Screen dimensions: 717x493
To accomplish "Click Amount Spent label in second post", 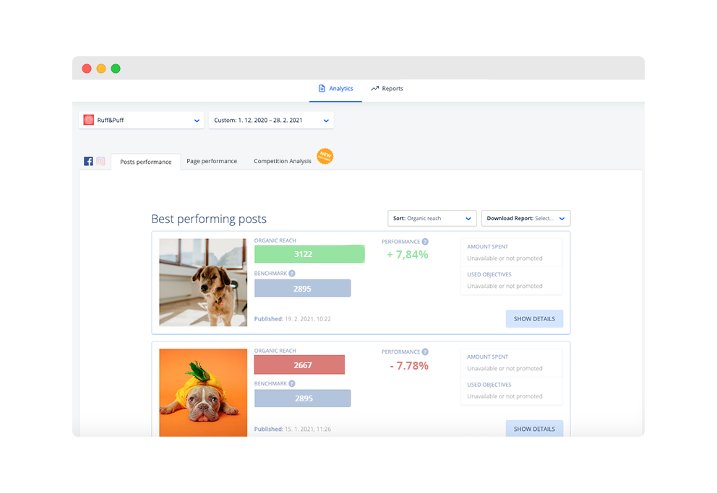I will point(487,357).
